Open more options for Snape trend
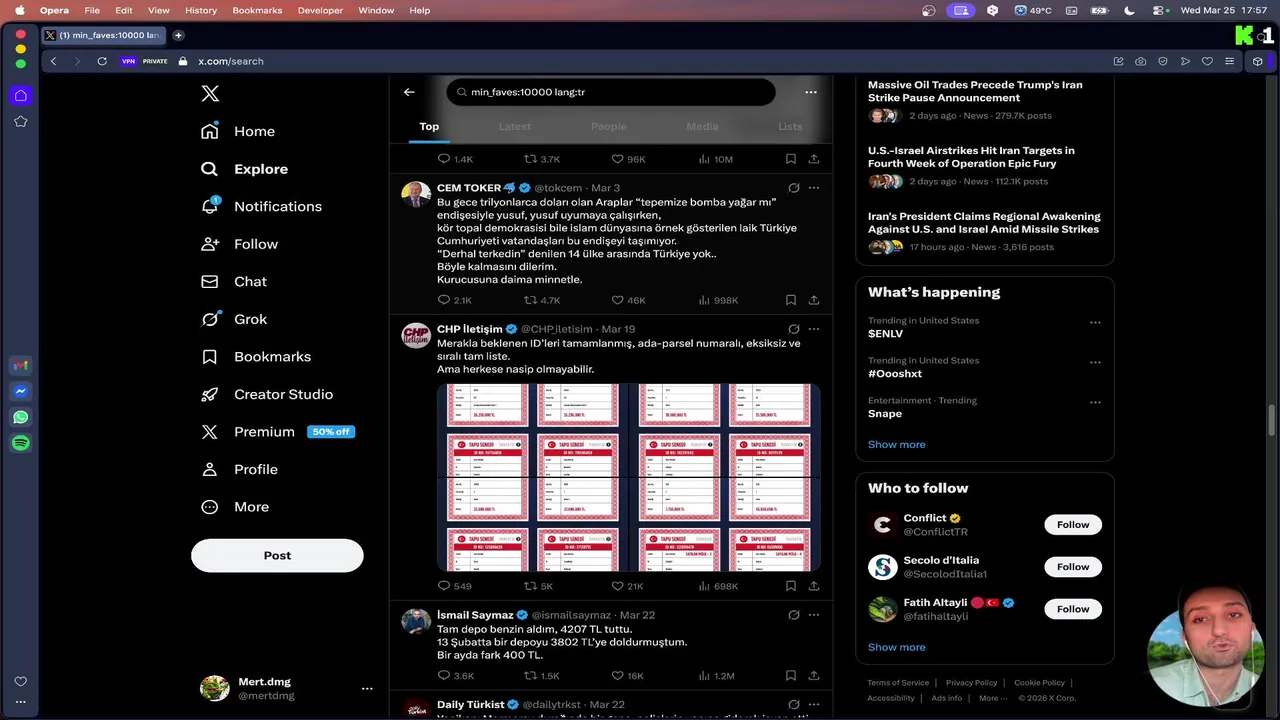Screen dimensions: 1280x720 [1095, 403]
